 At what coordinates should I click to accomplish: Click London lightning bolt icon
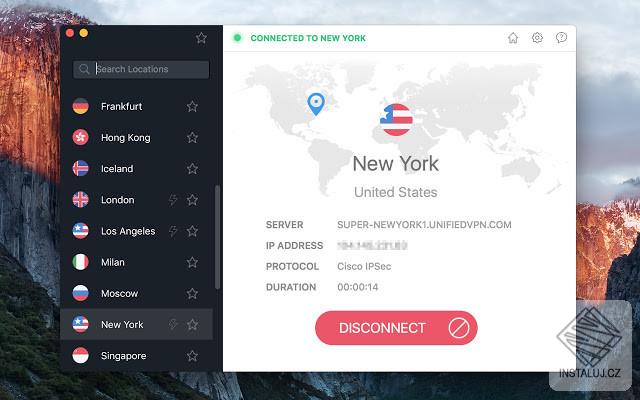point(173,200)
